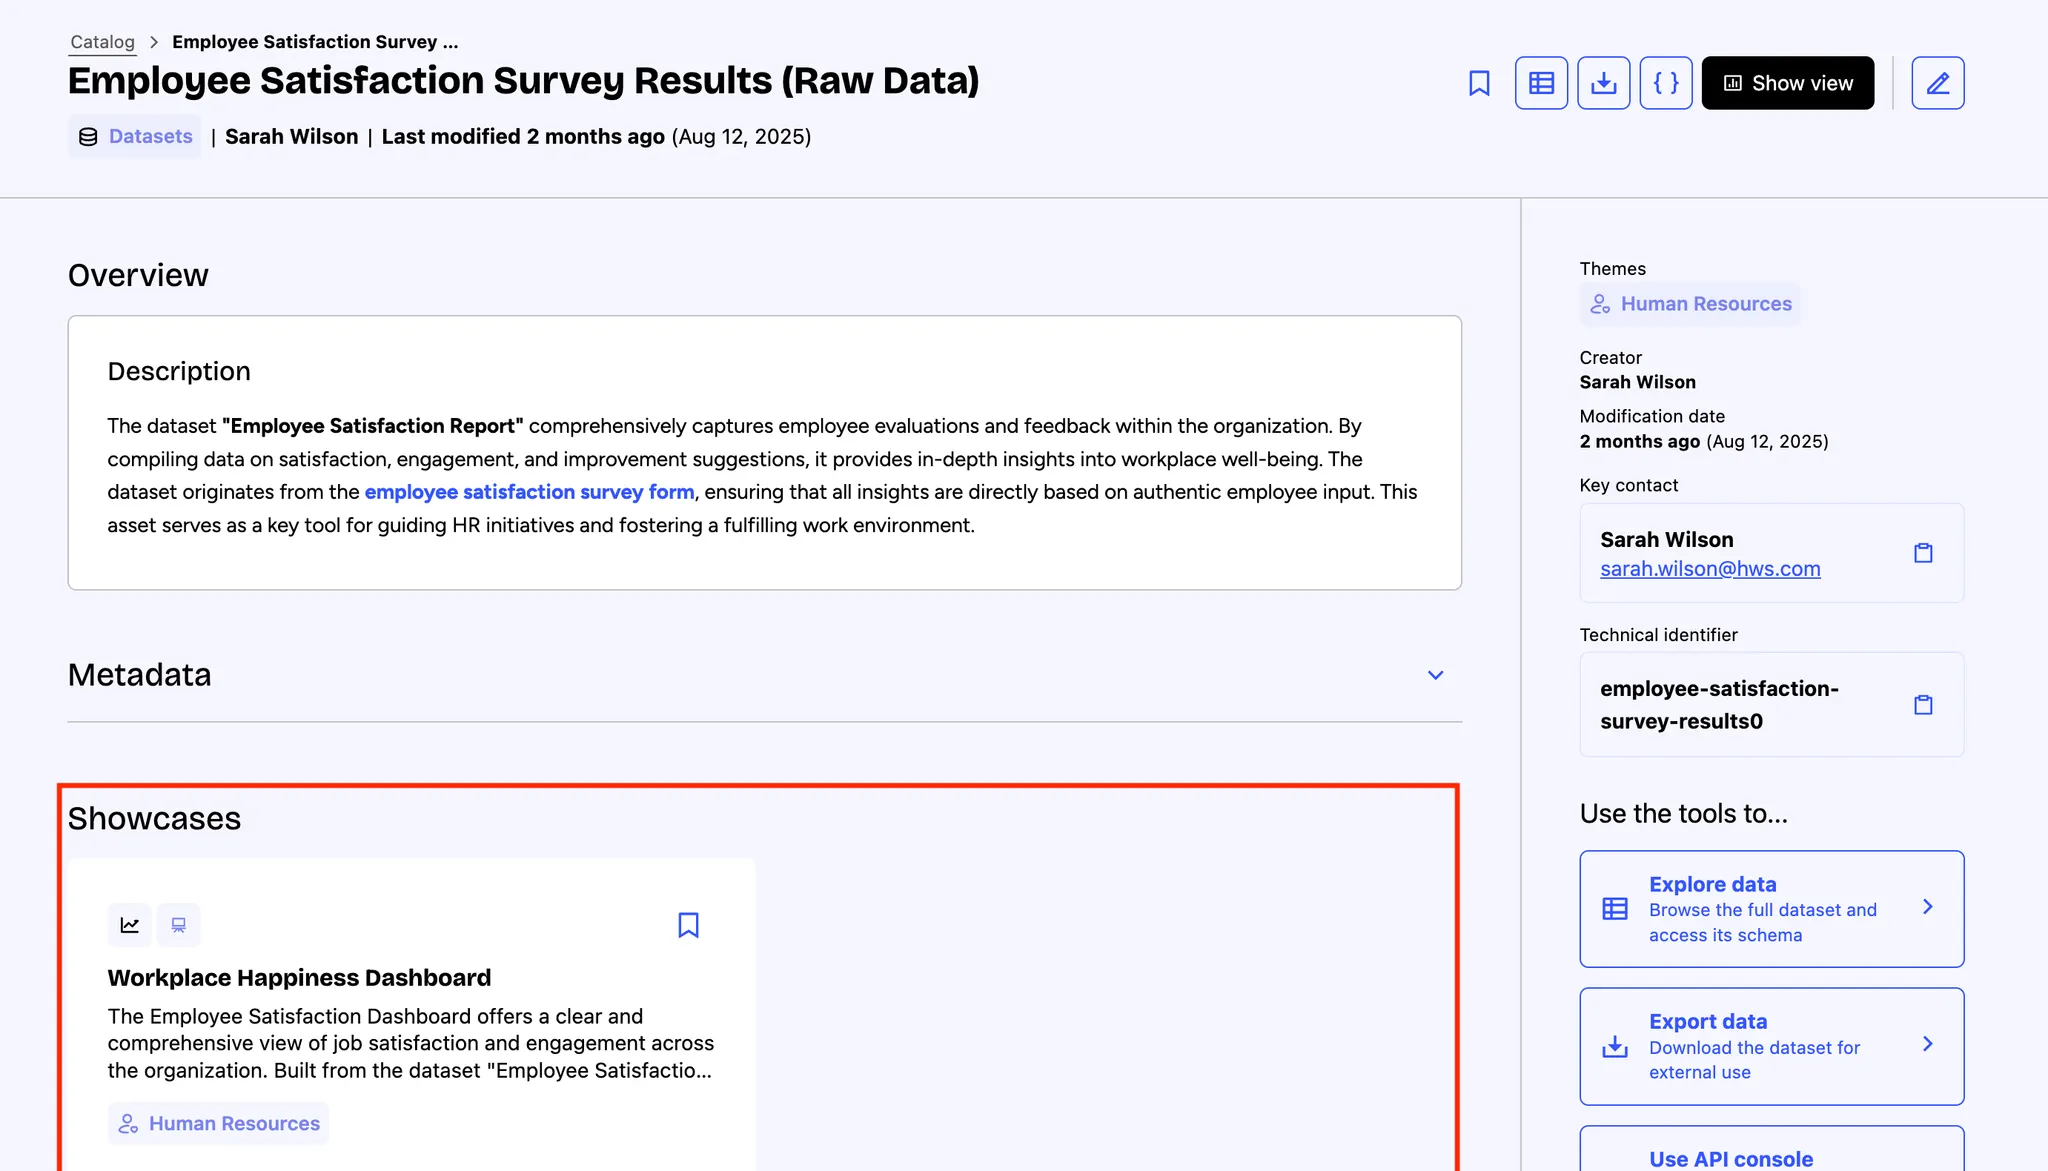
Task: Click the download export icon in header
Action: click(1603, 83)
